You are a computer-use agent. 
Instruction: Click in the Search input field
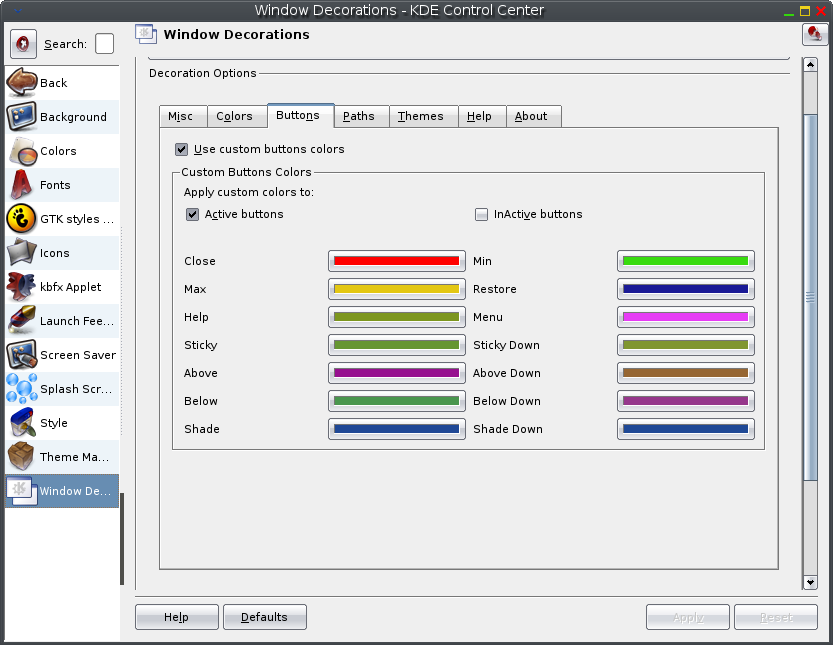coord(104,44)
